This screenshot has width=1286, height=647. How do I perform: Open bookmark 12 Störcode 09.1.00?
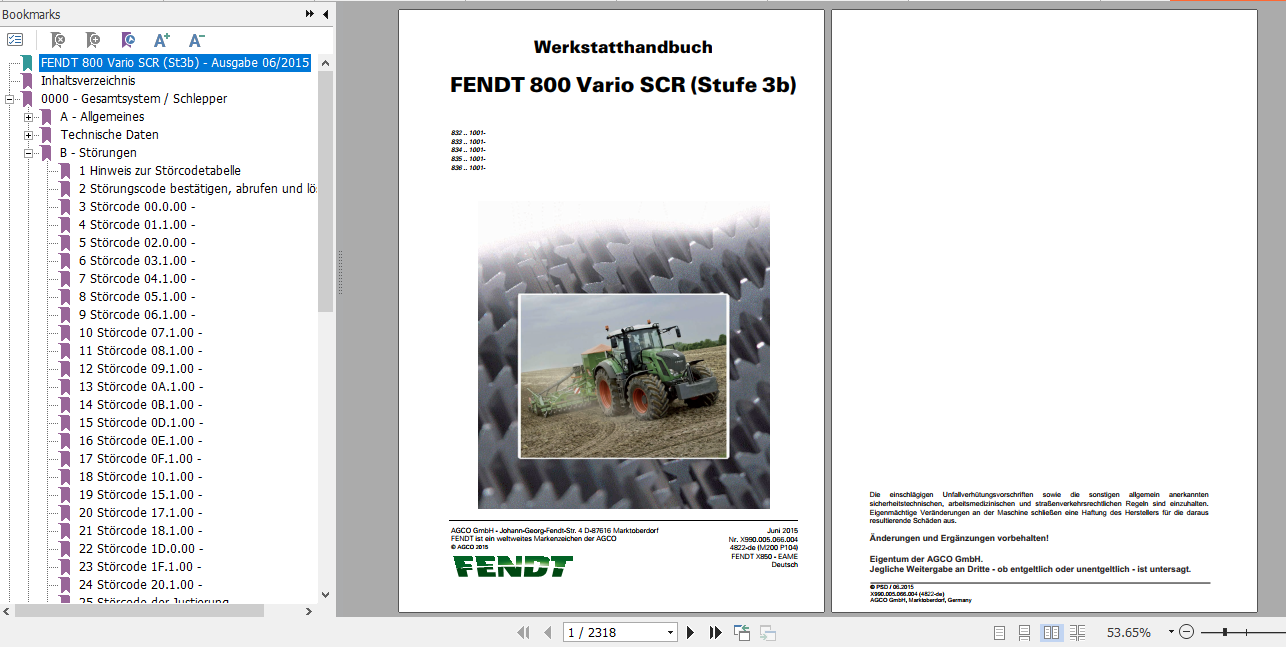(141, 369)
